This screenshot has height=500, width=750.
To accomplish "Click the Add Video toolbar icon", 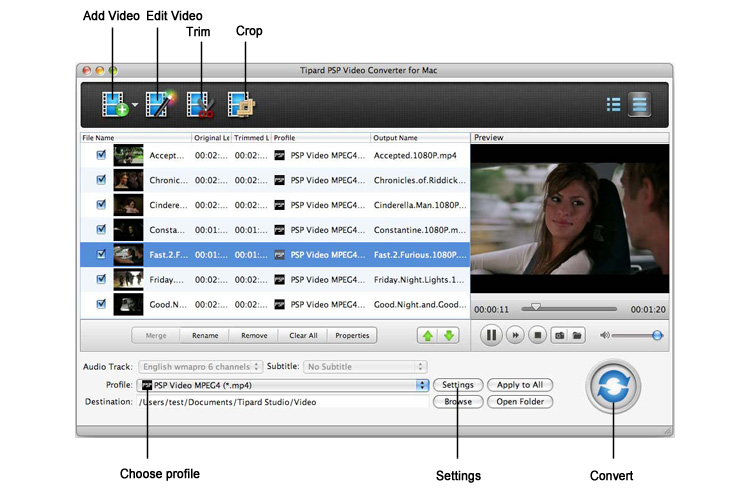I will [x=115, y=104].
